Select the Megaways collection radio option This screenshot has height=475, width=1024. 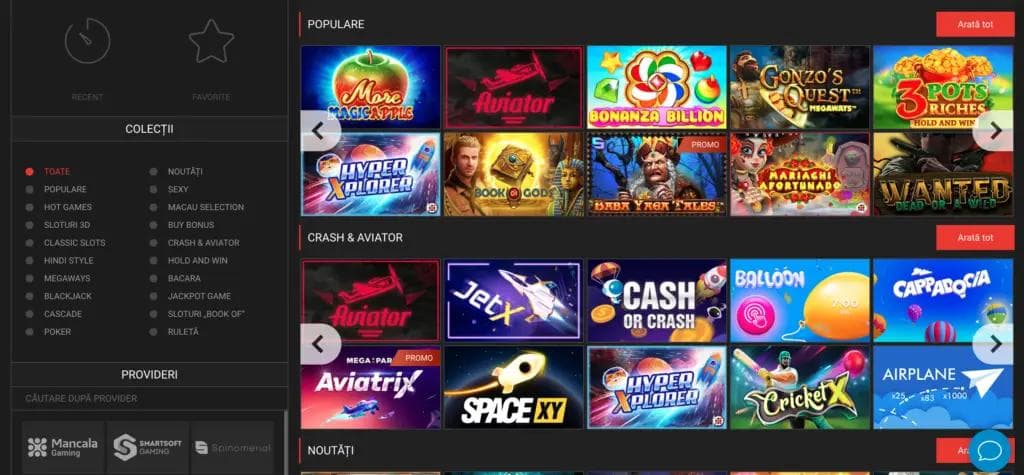point(29,278)
